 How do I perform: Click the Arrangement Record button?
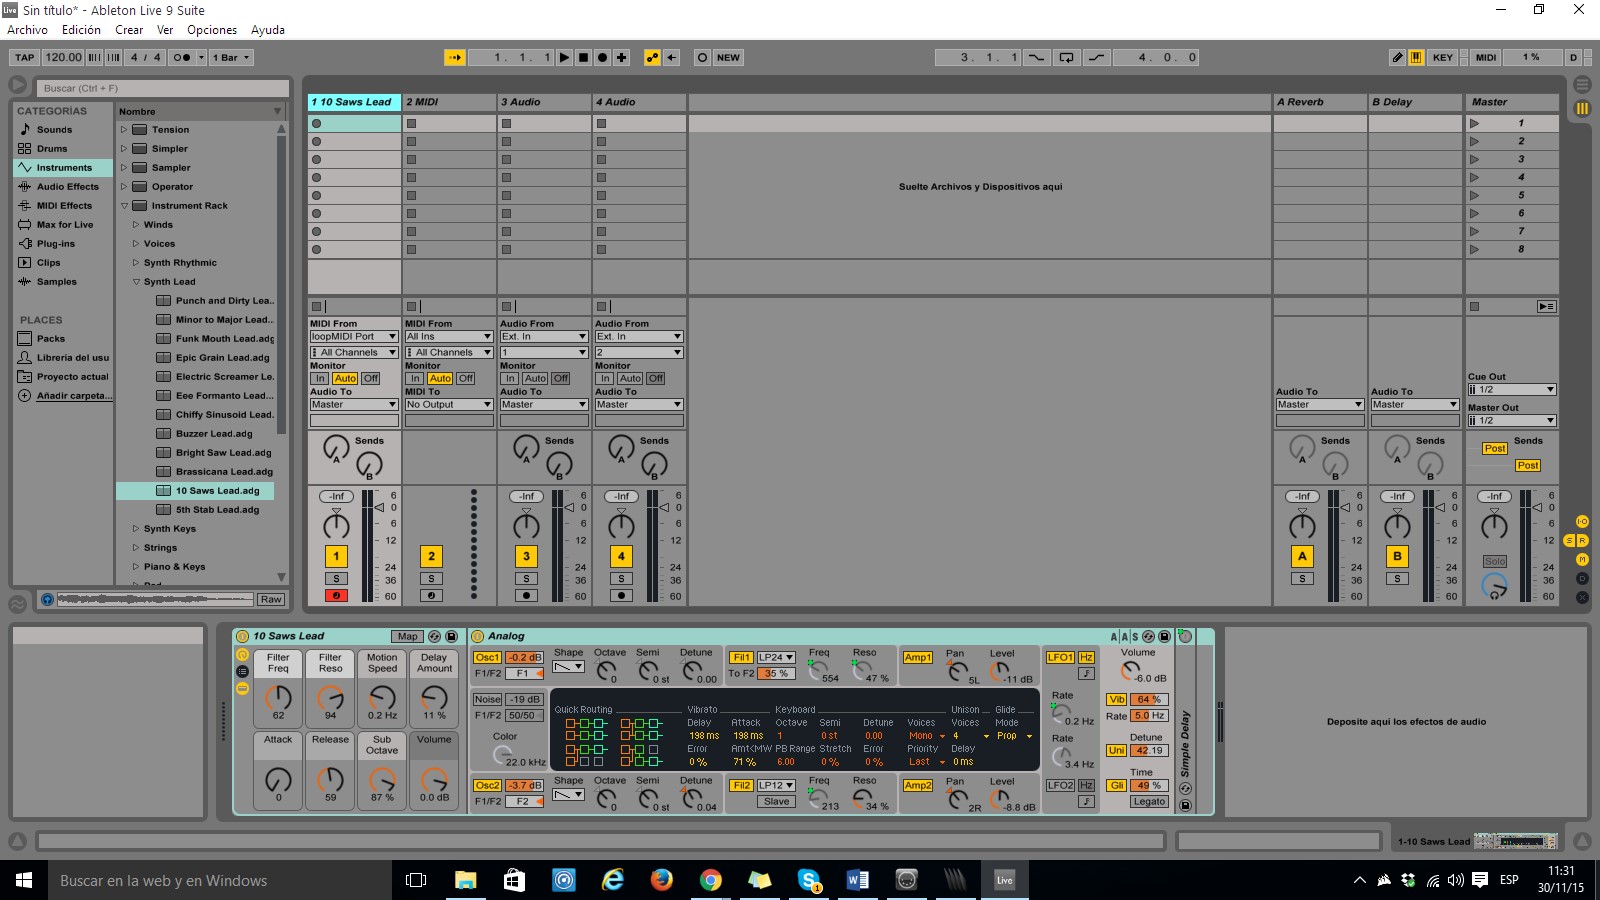coord(602,58)
